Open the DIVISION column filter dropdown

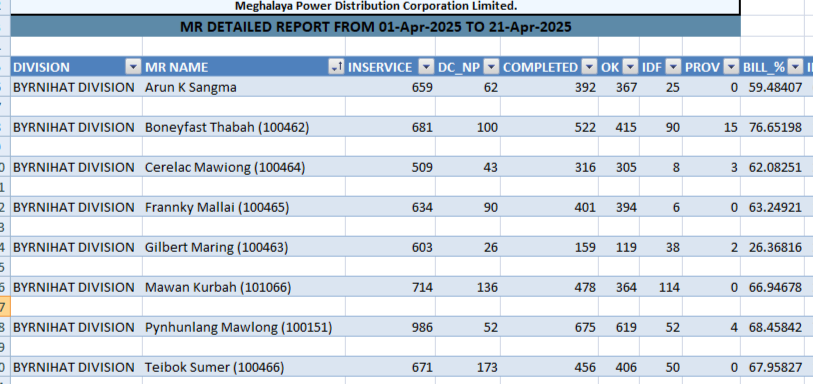pos(134,67)
